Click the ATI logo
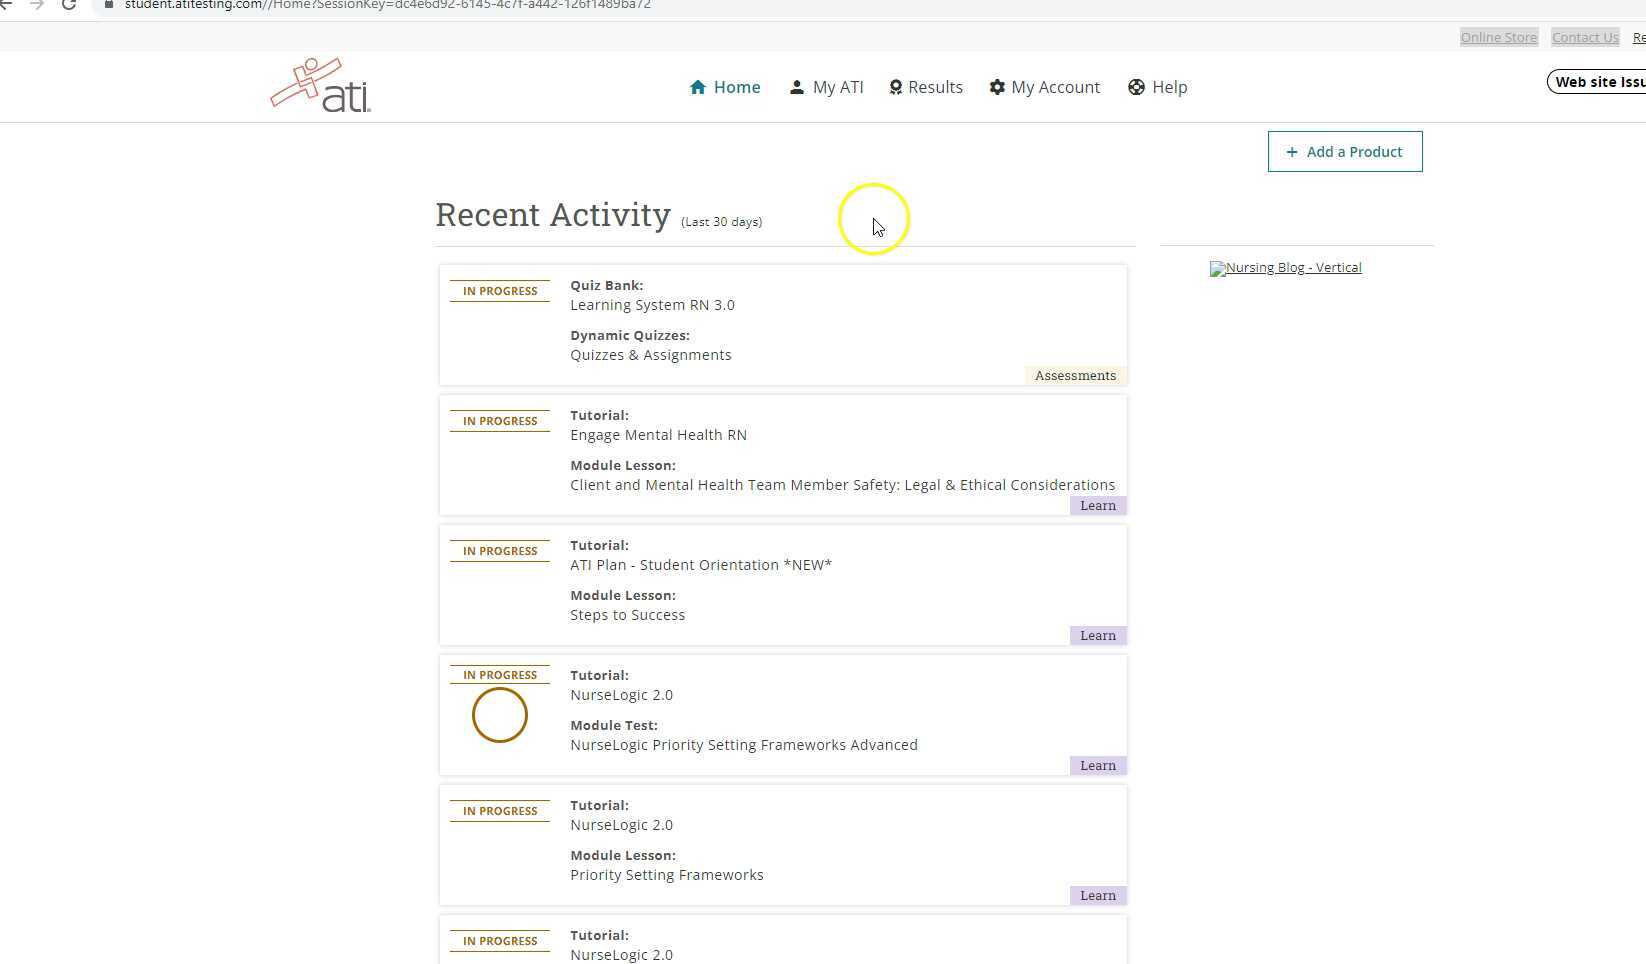The image size is (1646, 964). [x=320, y=86]
